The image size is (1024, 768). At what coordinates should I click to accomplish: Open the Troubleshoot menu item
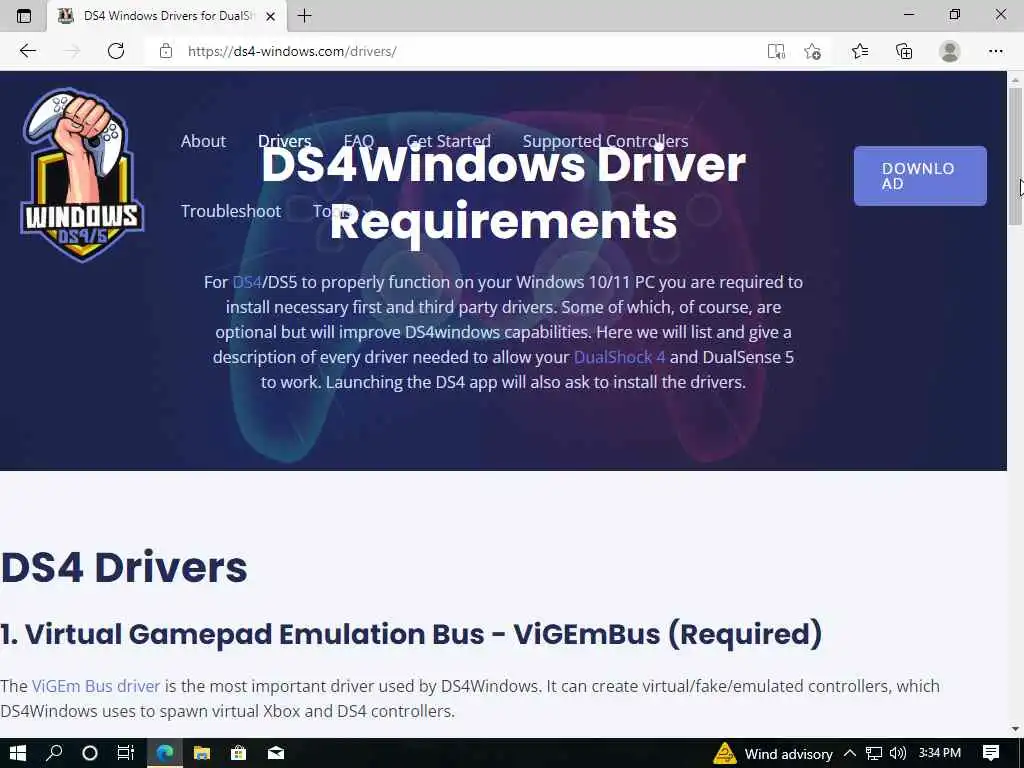(231, 211)
